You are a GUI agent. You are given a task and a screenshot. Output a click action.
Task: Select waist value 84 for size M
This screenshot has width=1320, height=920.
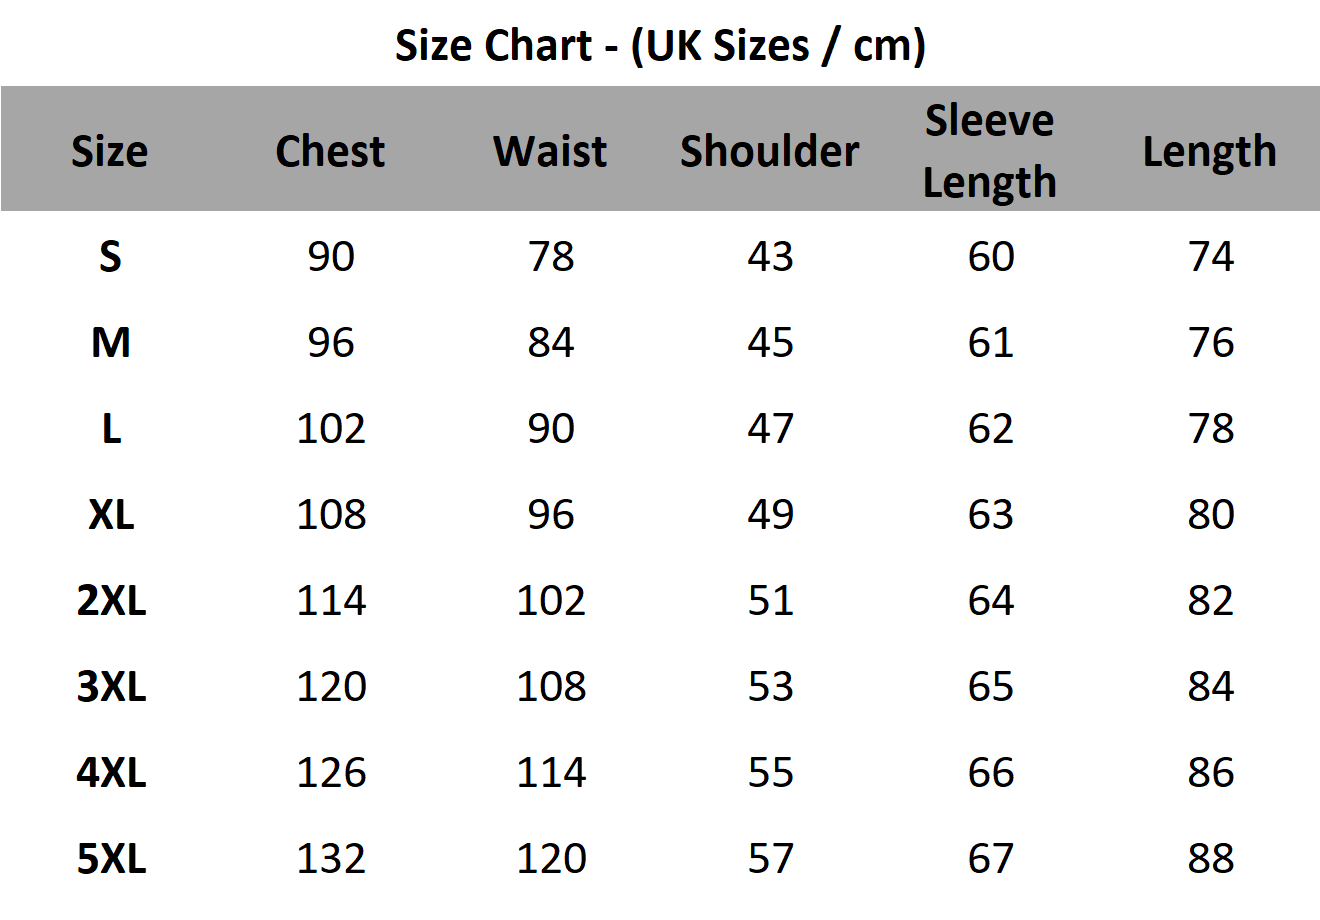(x=551, y=343)
